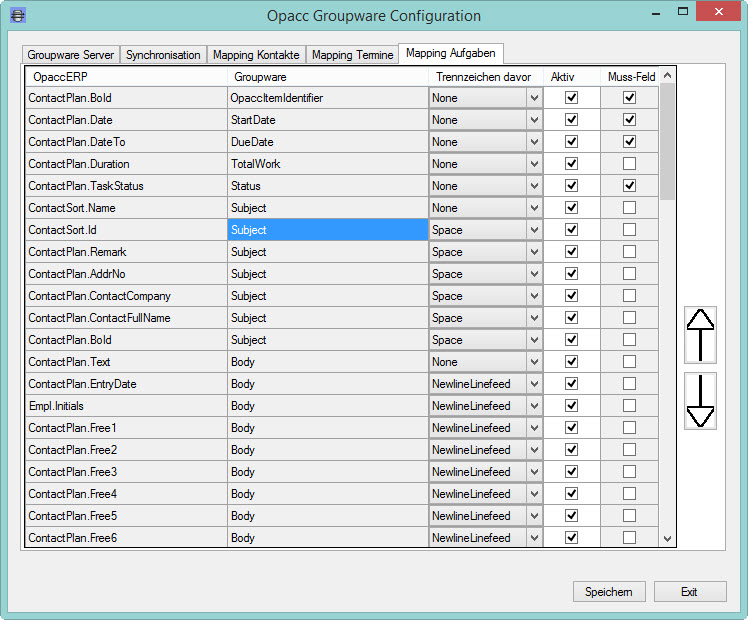The image size is (748, 620).
Task: Open Trennzeichen dropdown for ContactPlan.Date
Action: (x=534, y=120)
